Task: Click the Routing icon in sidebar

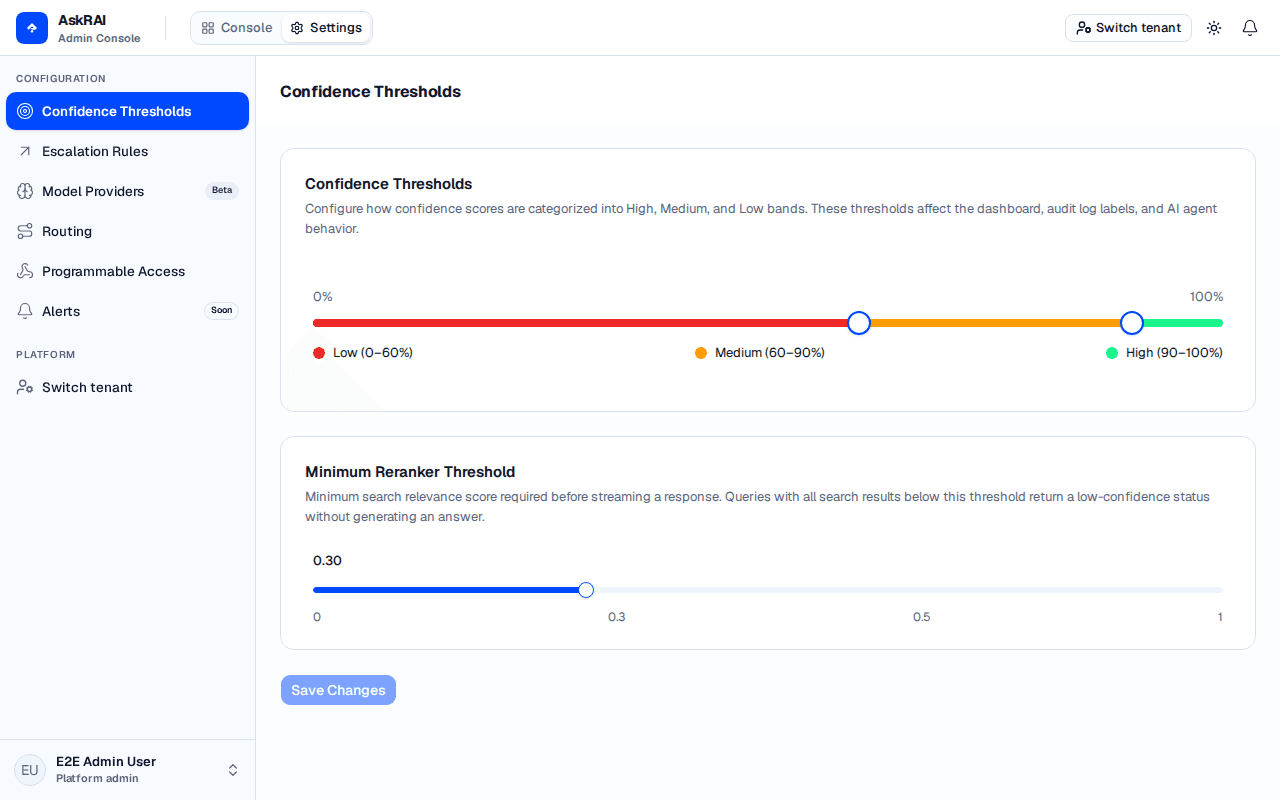Action: [x=25, y=231]
